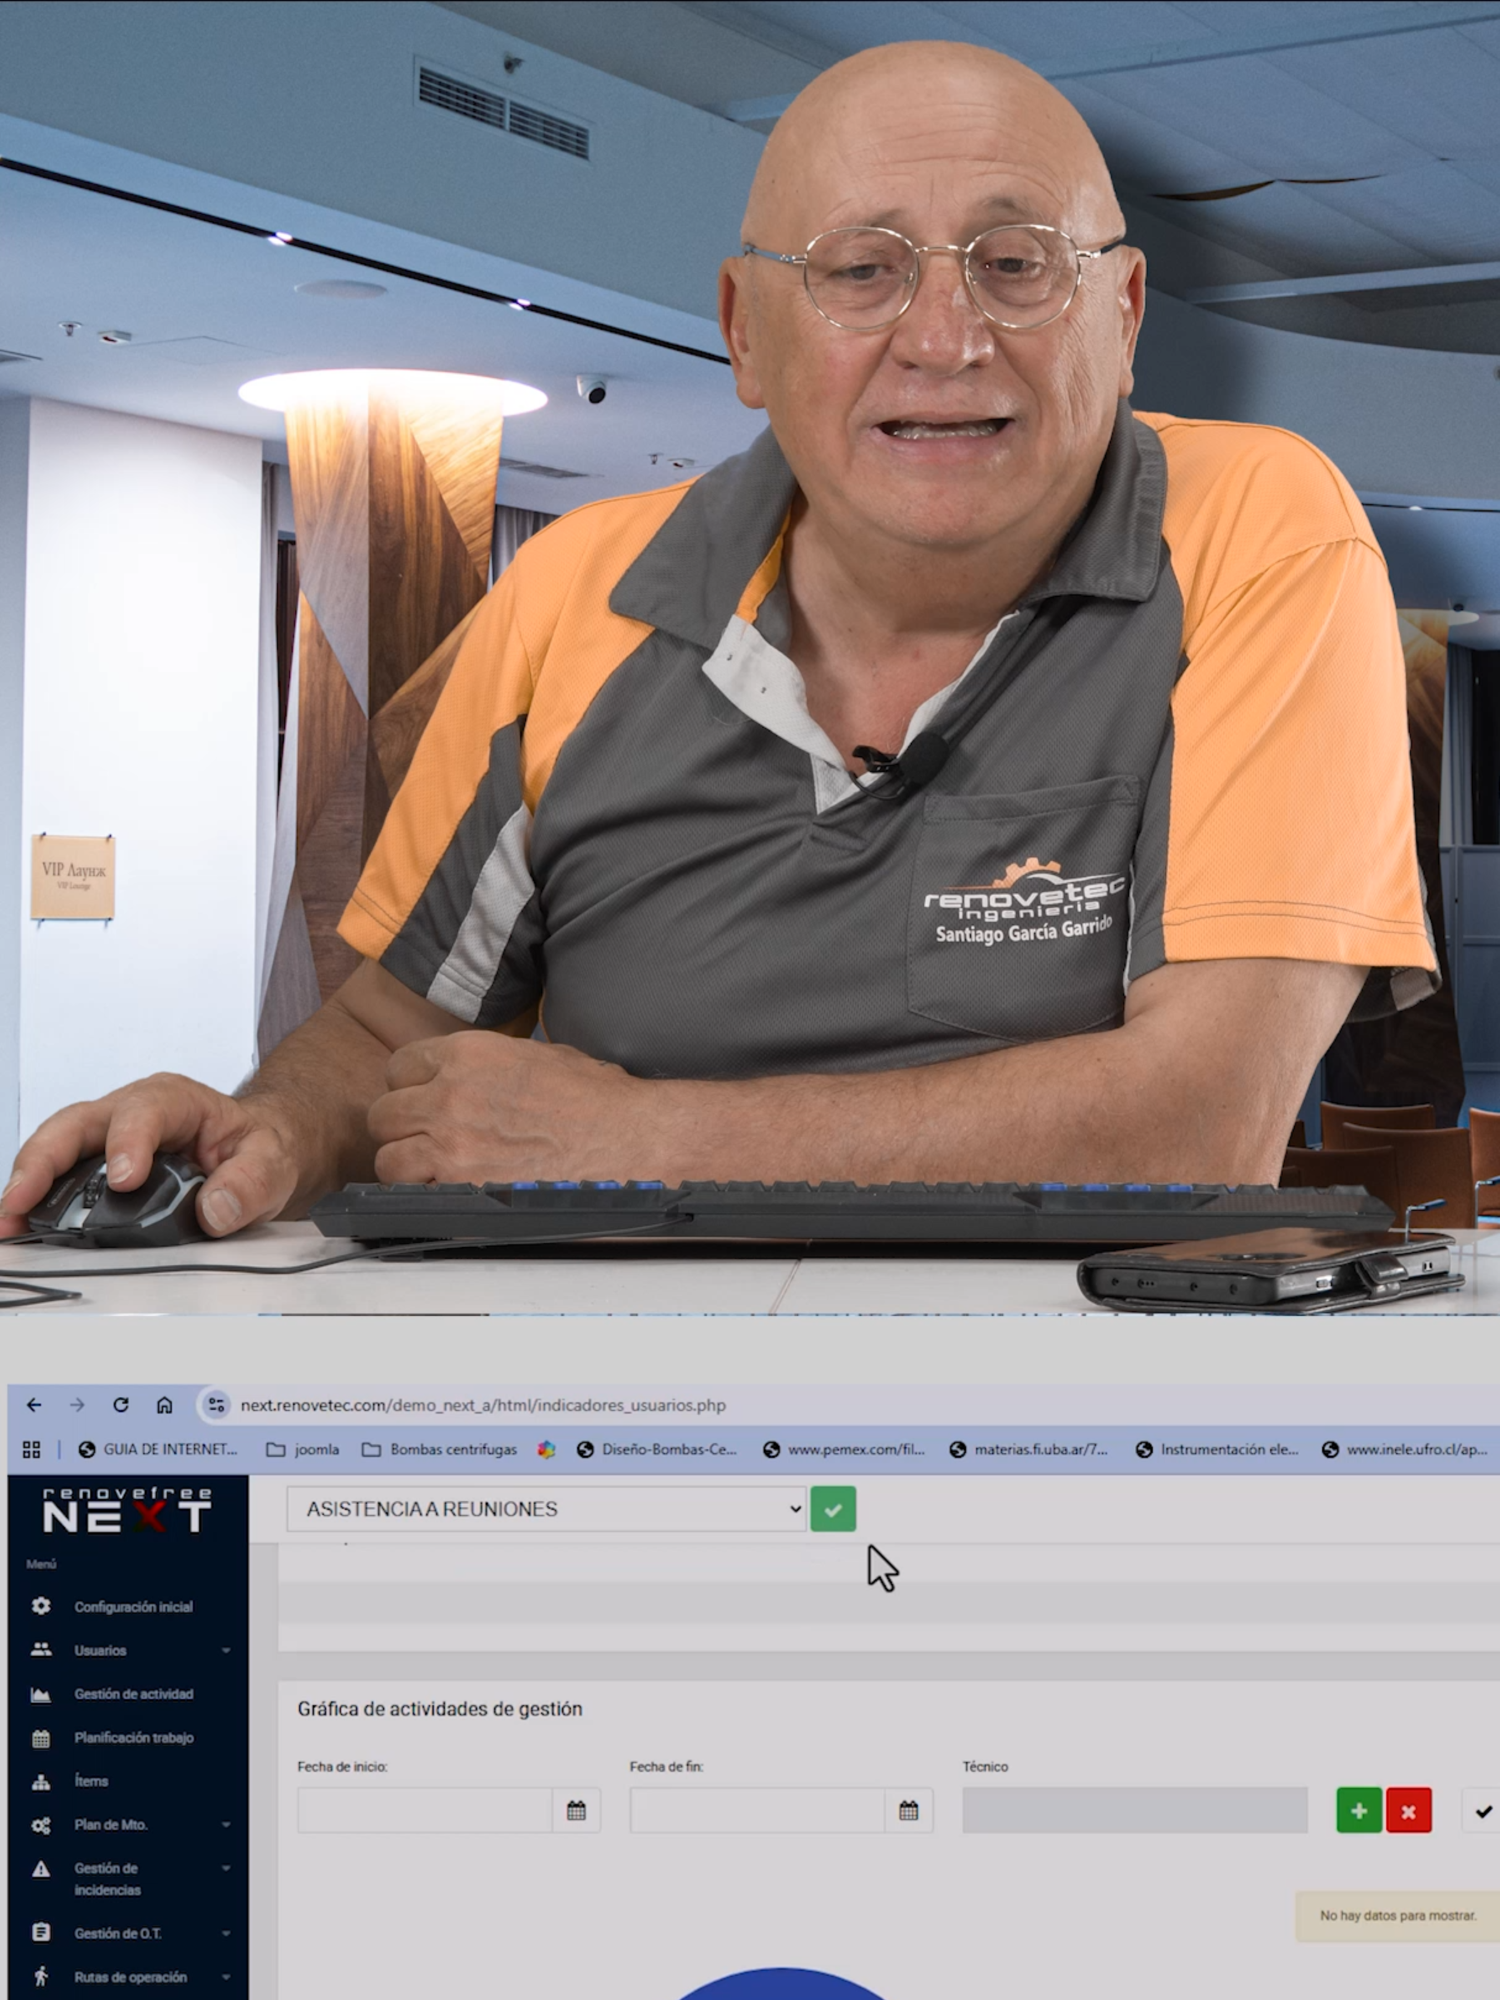1500x2000 pixels.
Task: Click the renovefree NEXT logo
Action: click(x=127, y=1510)
